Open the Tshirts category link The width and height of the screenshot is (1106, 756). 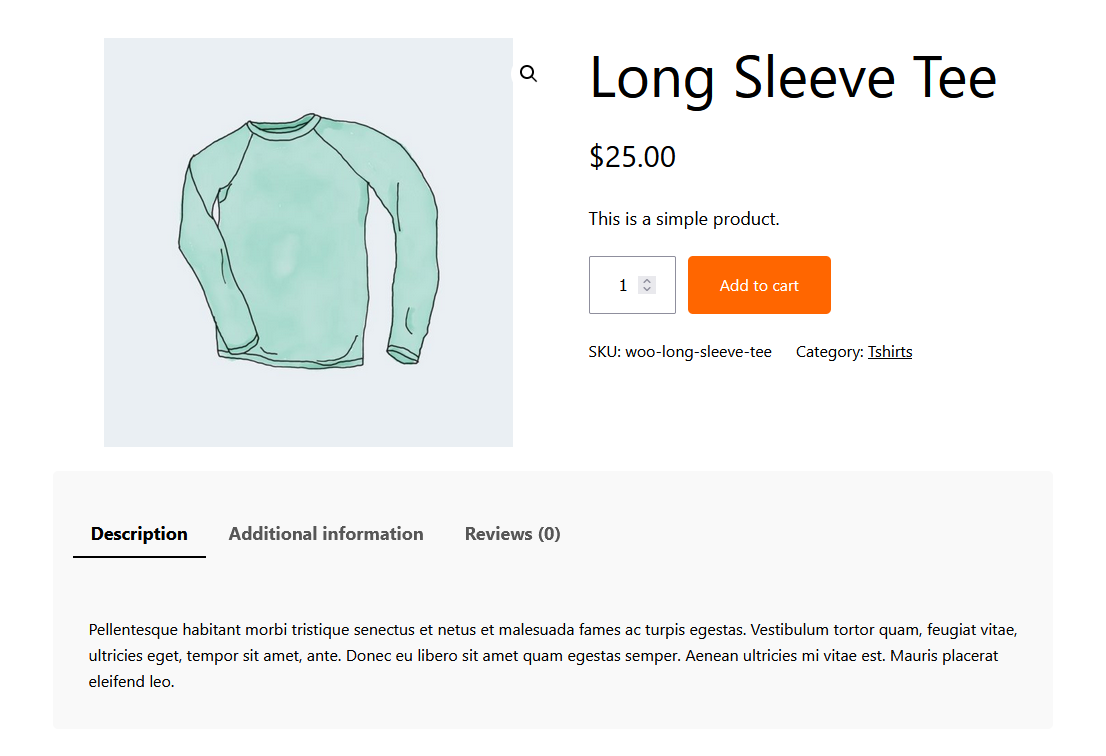pos(890,351)
